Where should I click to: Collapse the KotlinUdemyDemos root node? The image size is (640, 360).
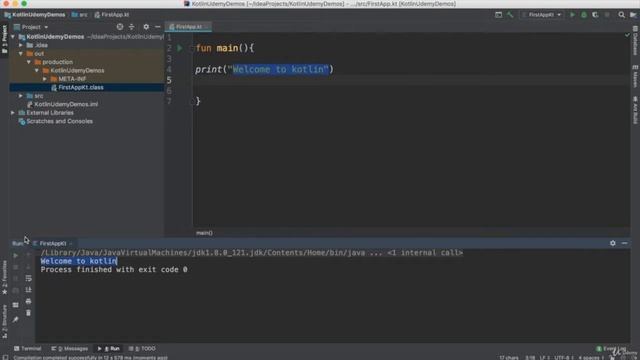click(x=13, y=37)
